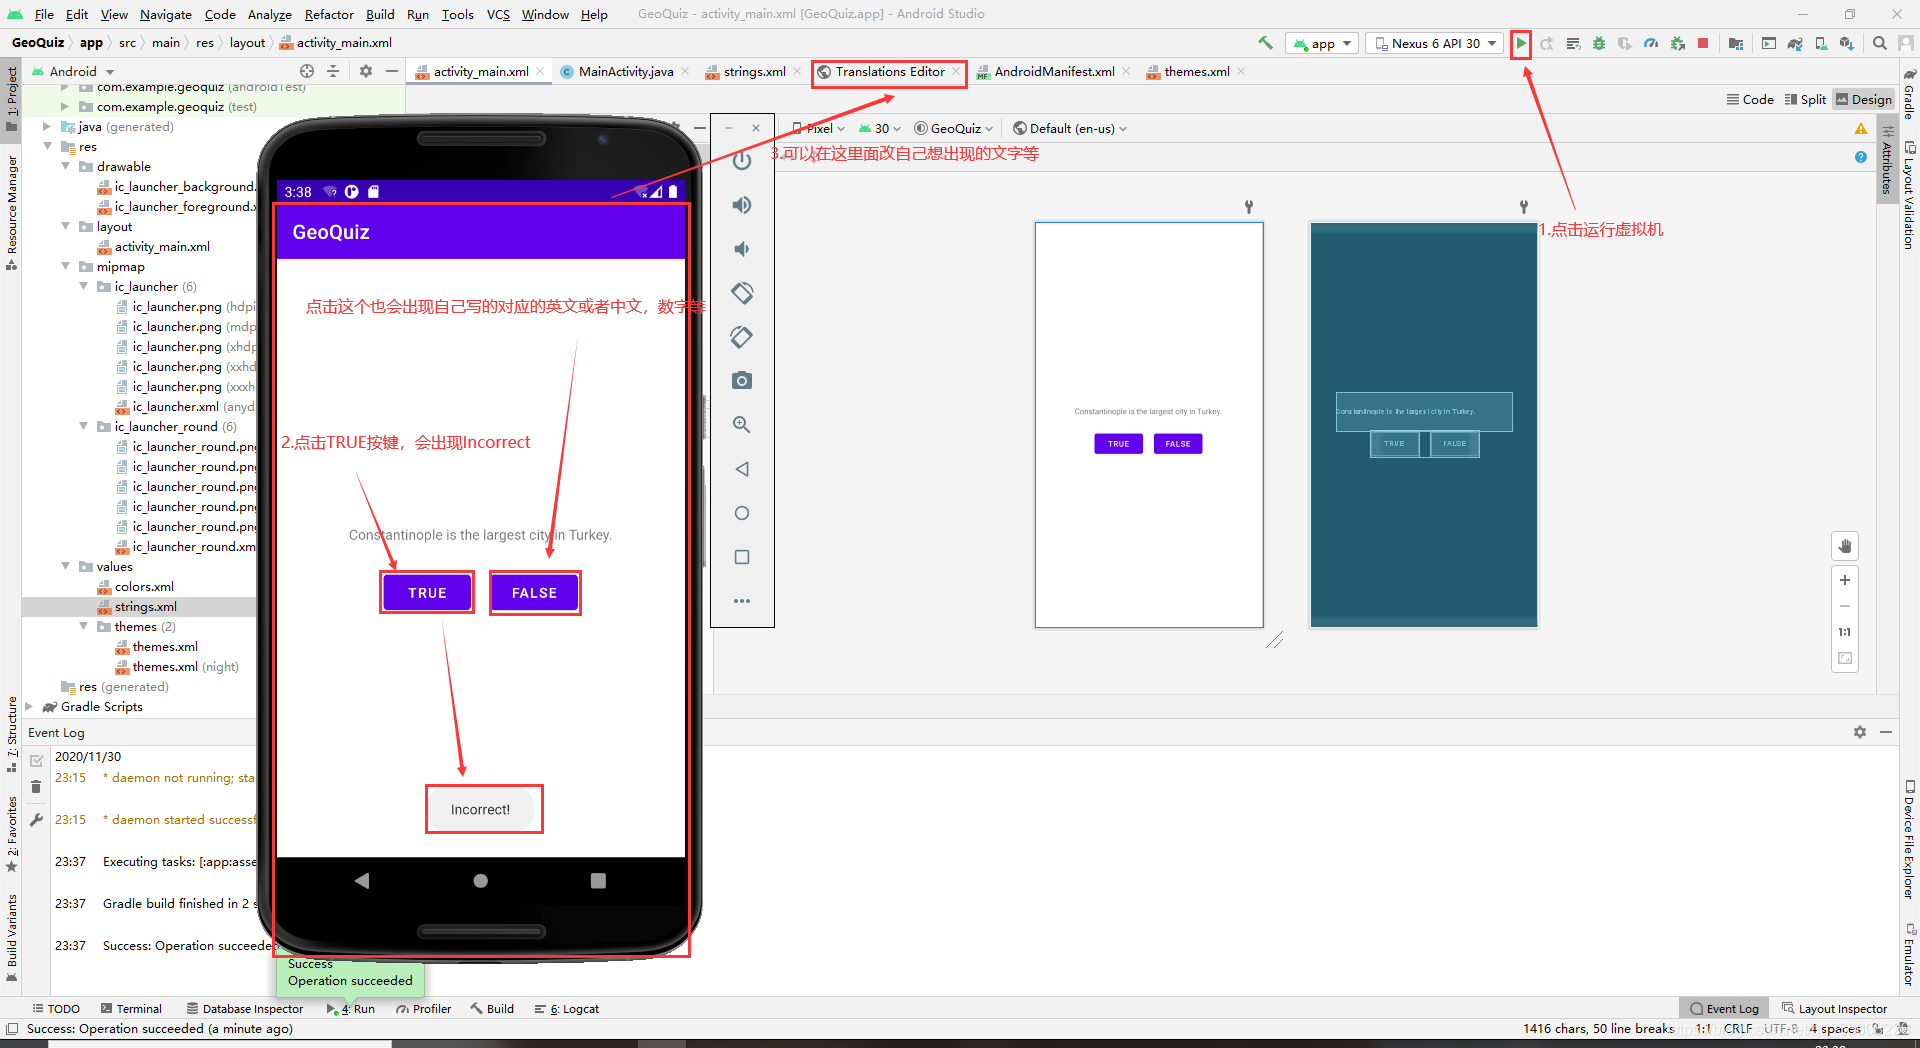Rotate the emulator right
The width and height of the screenshot is (1920, 1048).
(742, 337)
